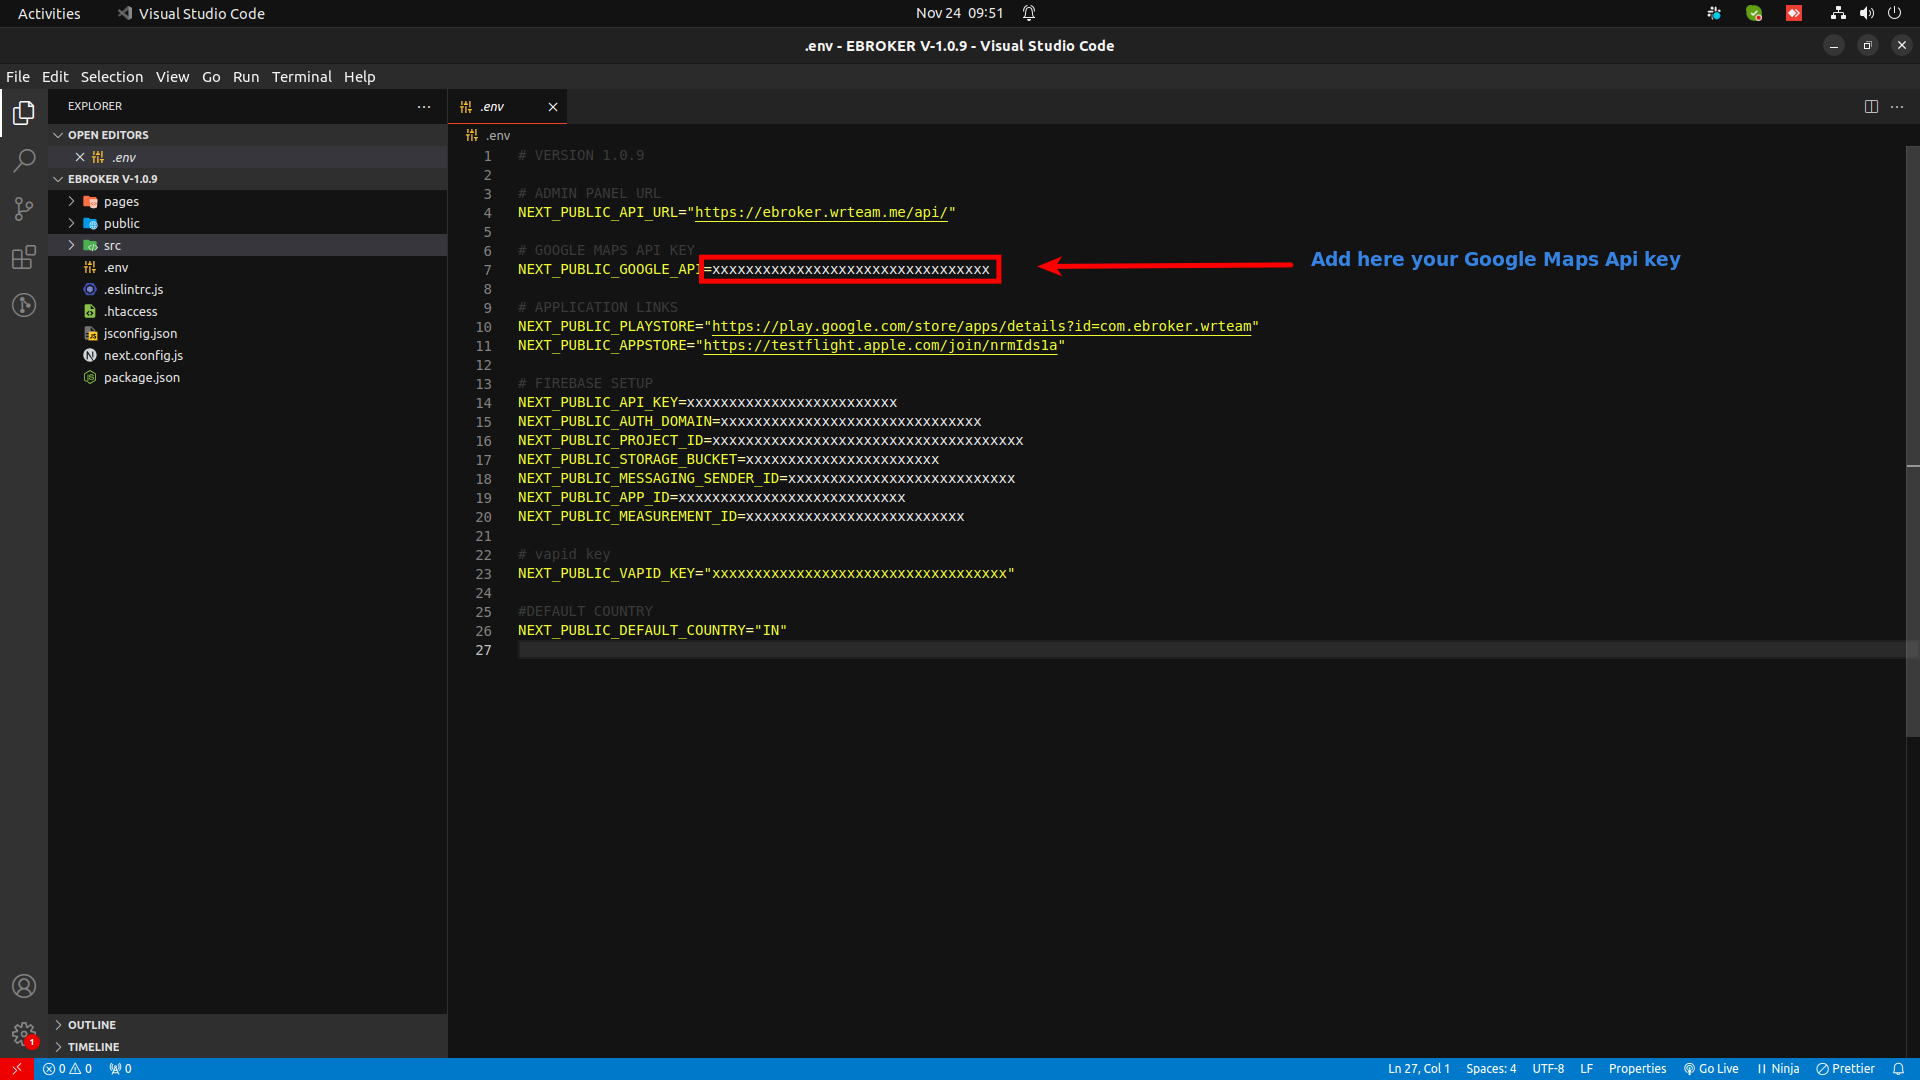Place cursor on empty line 27
The height and width of the screenshot is (1080, 1920).
click(x=1210, y=650)
